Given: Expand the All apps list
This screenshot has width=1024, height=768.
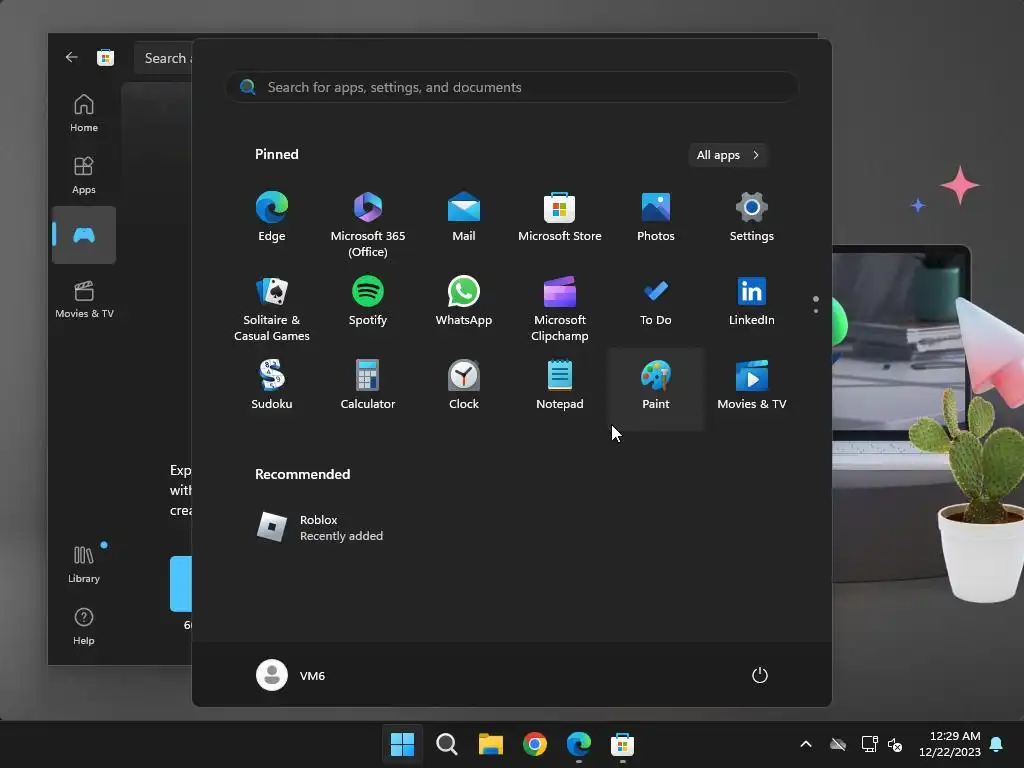Looking at the screenshot, I should pos(728,155).
